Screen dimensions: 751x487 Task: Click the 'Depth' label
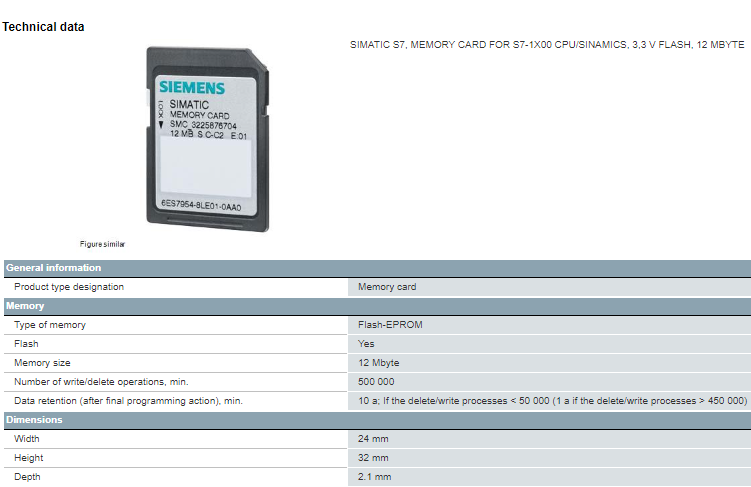[x=27, y=477]
